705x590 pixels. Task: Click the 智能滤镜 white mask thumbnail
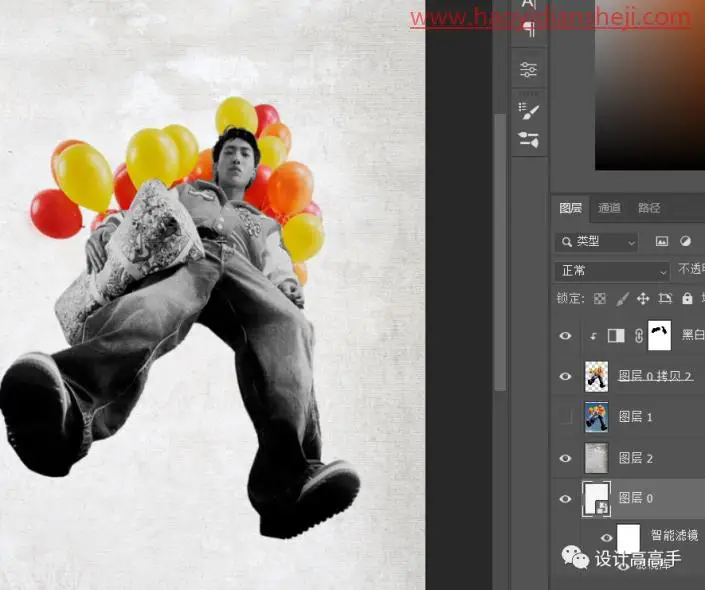click(628, 537)
